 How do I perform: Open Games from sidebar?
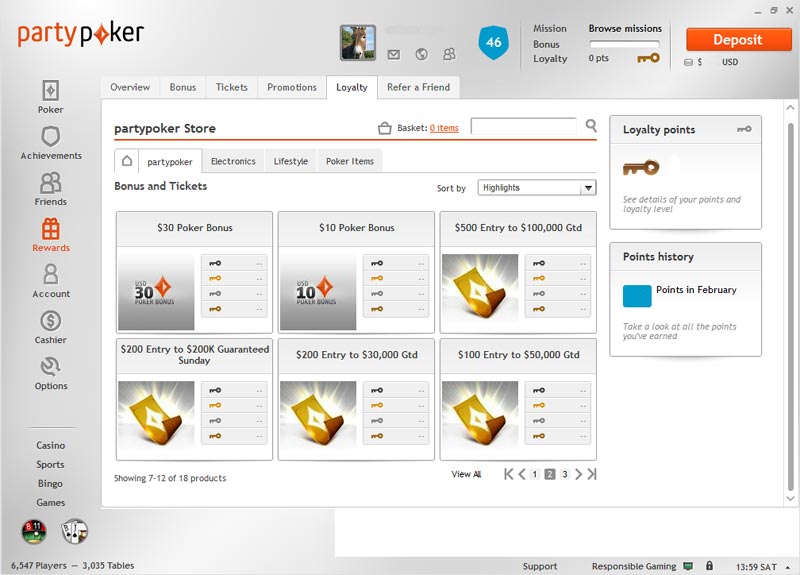click(x=51, y=503)
